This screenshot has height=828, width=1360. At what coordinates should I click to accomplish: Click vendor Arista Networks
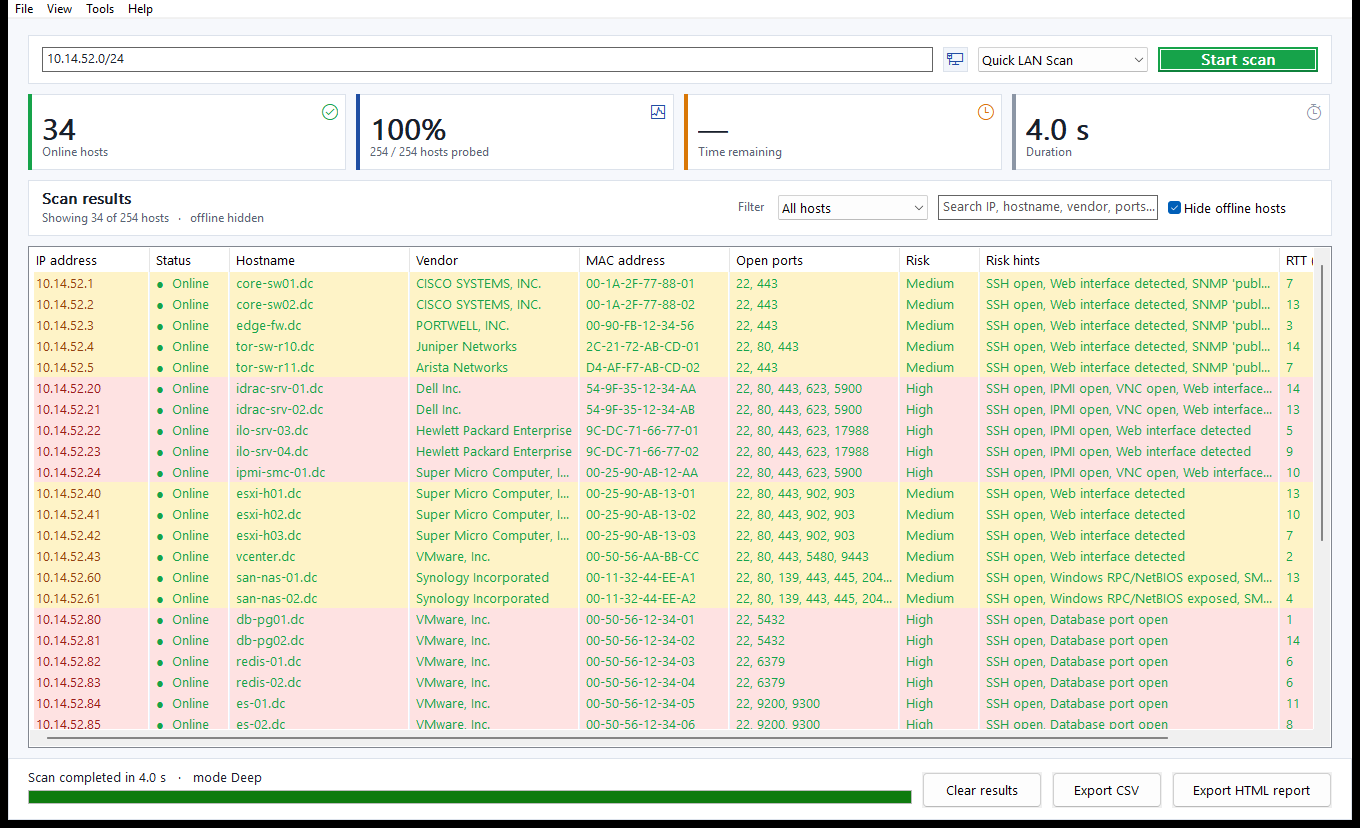pos(462,368)
